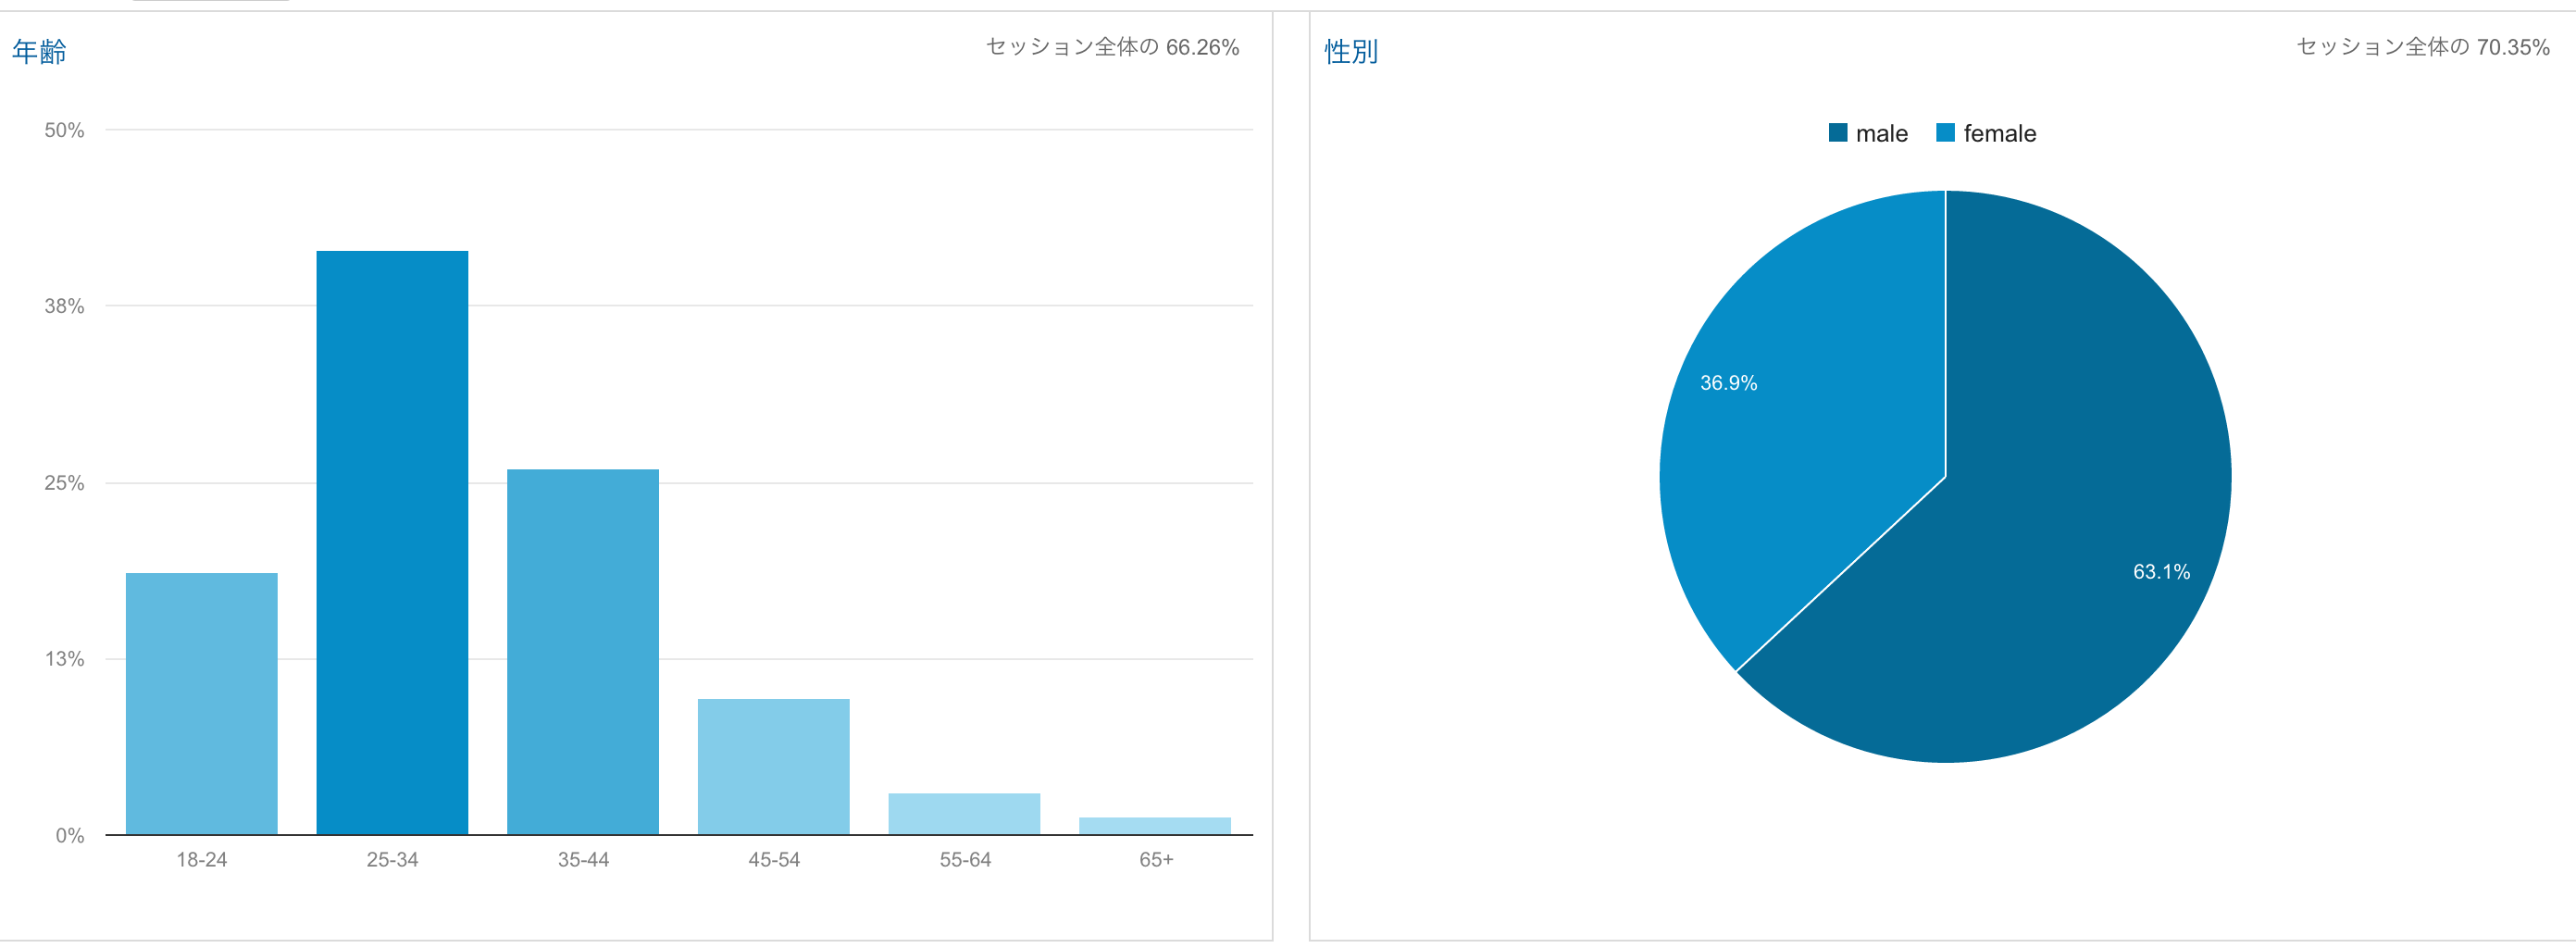Select the 45-54 age bar
Image resolution: width=2576 pixels, height=948 pixels.
774,766
